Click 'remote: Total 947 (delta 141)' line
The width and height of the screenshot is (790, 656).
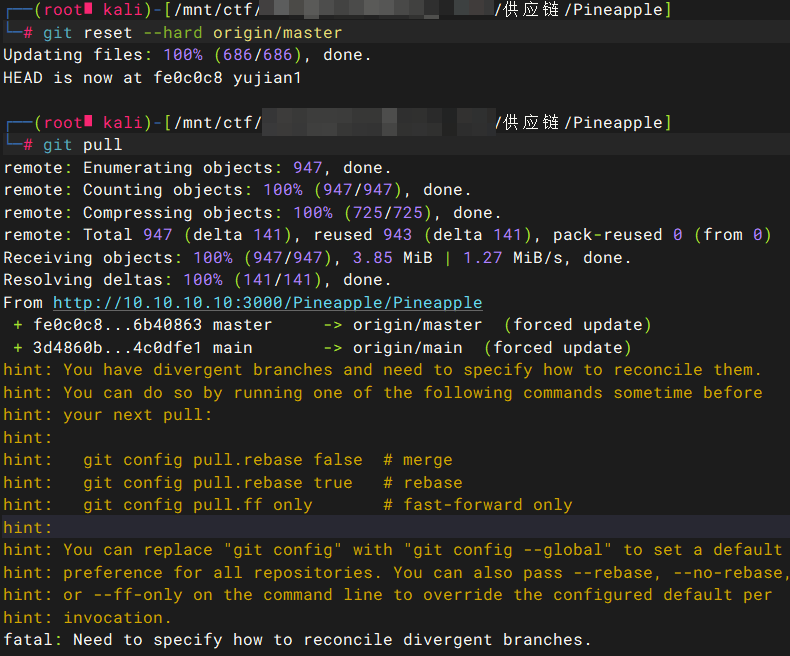[x=387, y=235]
